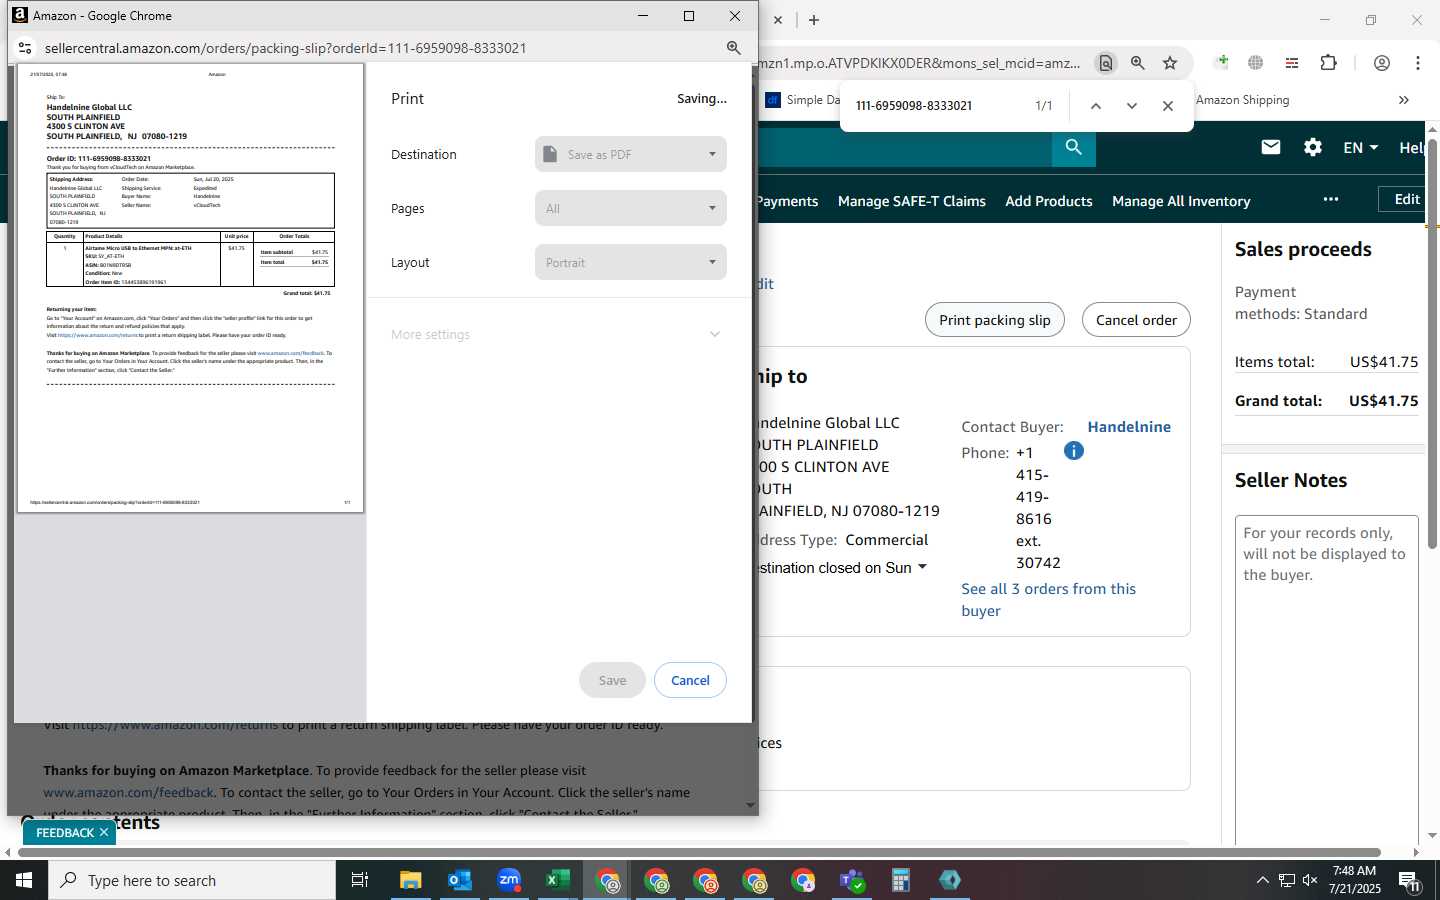The width and height of the screenshot is (1440, 900).
Task: Open Calculator from taskbar
Action: (901, 880)
